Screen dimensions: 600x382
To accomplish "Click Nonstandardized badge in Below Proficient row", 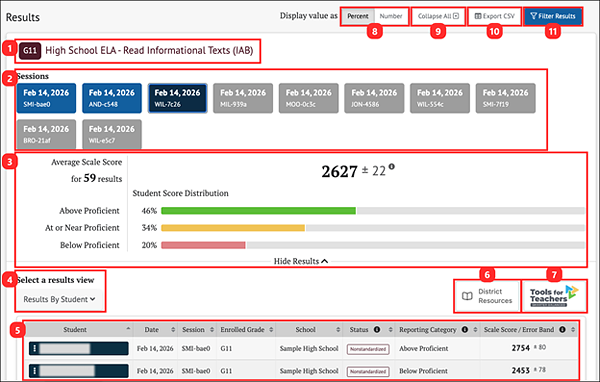I will tap(368, 371).
